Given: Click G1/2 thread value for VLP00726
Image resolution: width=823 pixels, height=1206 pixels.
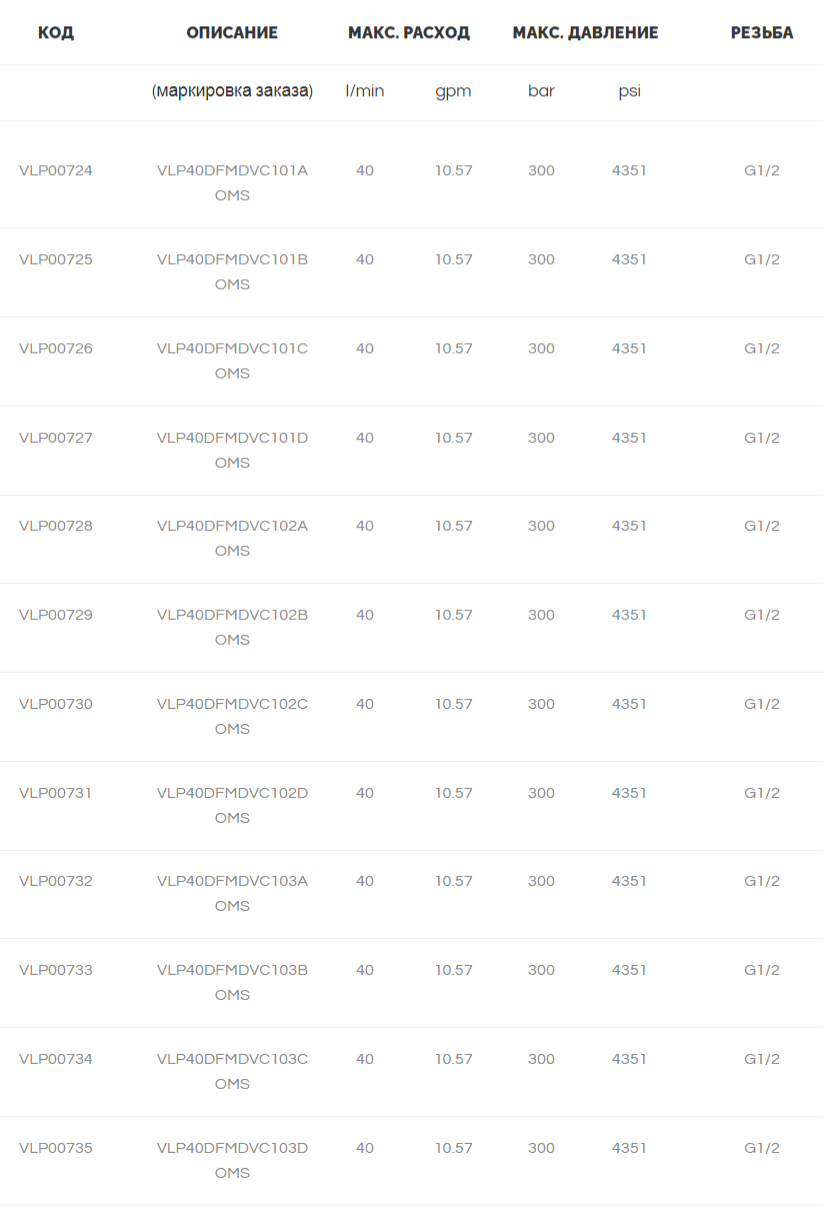Looking at the screenshot, I should point(762,349).
